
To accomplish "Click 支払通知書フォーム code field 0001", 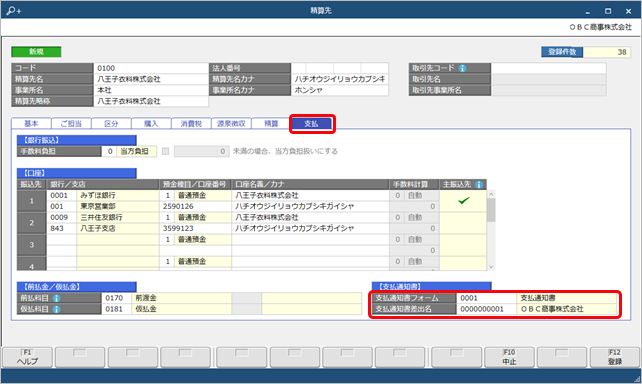I will click(x=486, y=298).
